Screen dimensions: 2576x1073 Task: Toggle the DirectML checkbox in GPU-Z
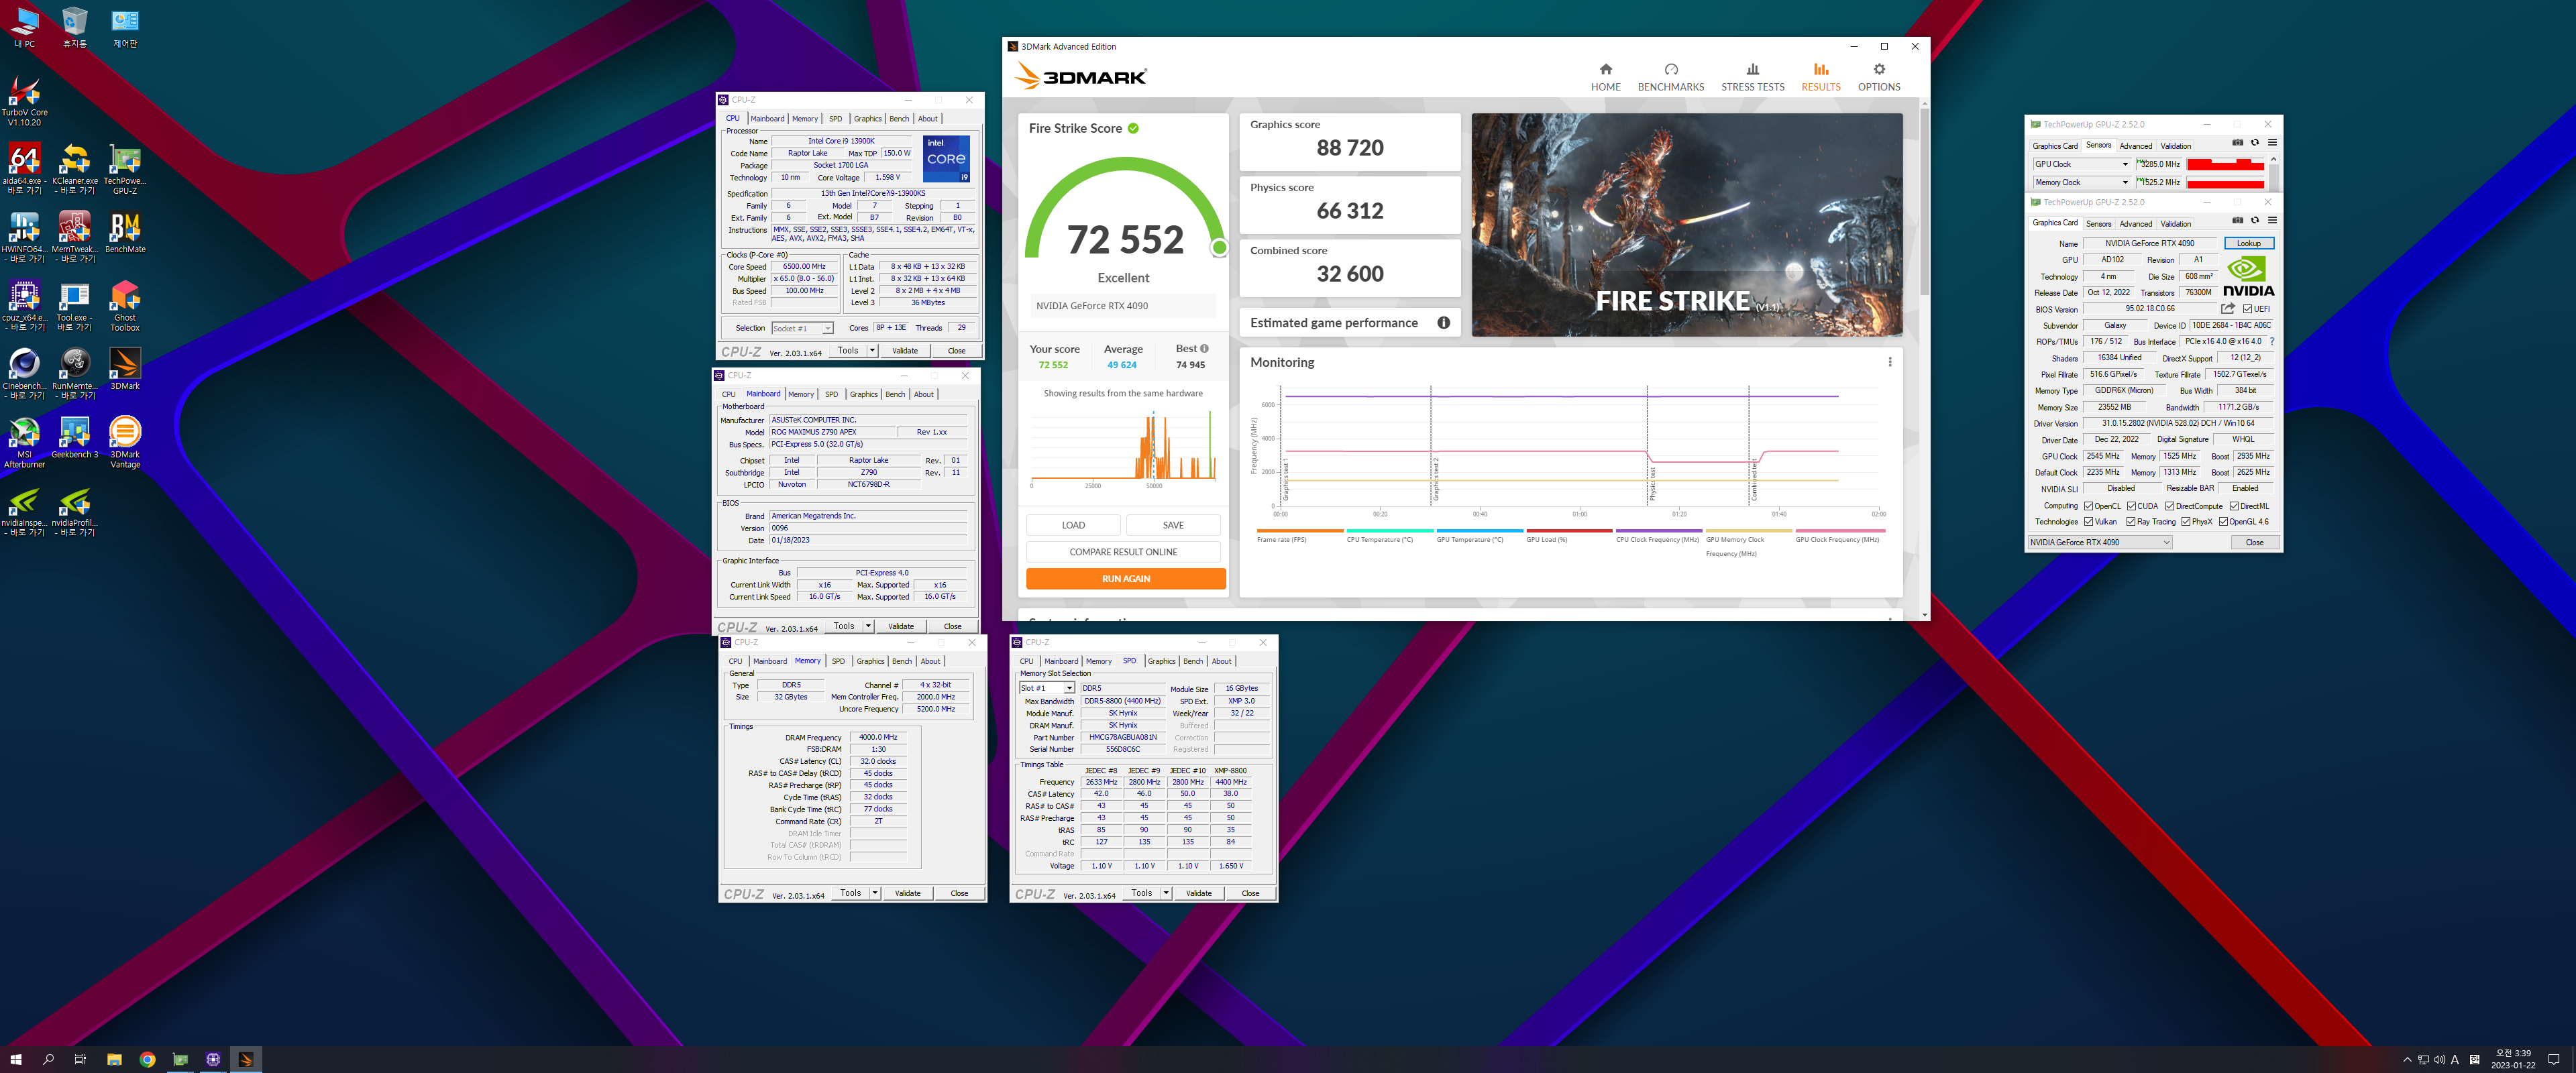(2234, 506)
